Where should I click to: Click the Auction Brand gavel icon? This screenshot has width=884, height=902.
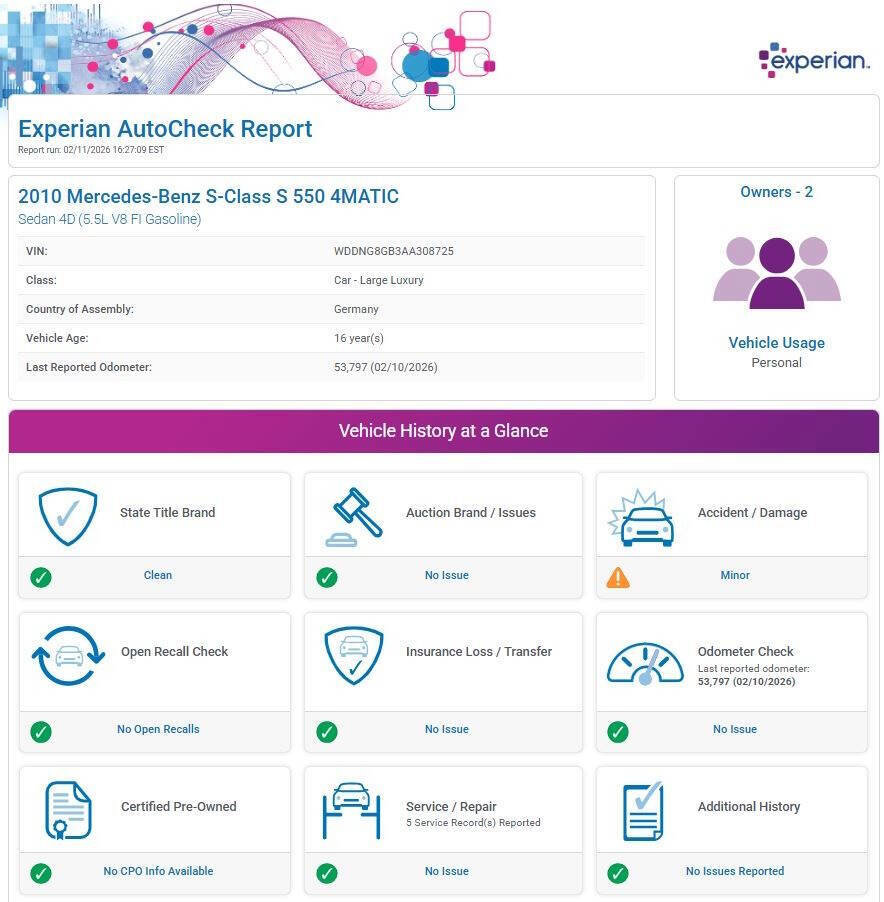point(354,516)
